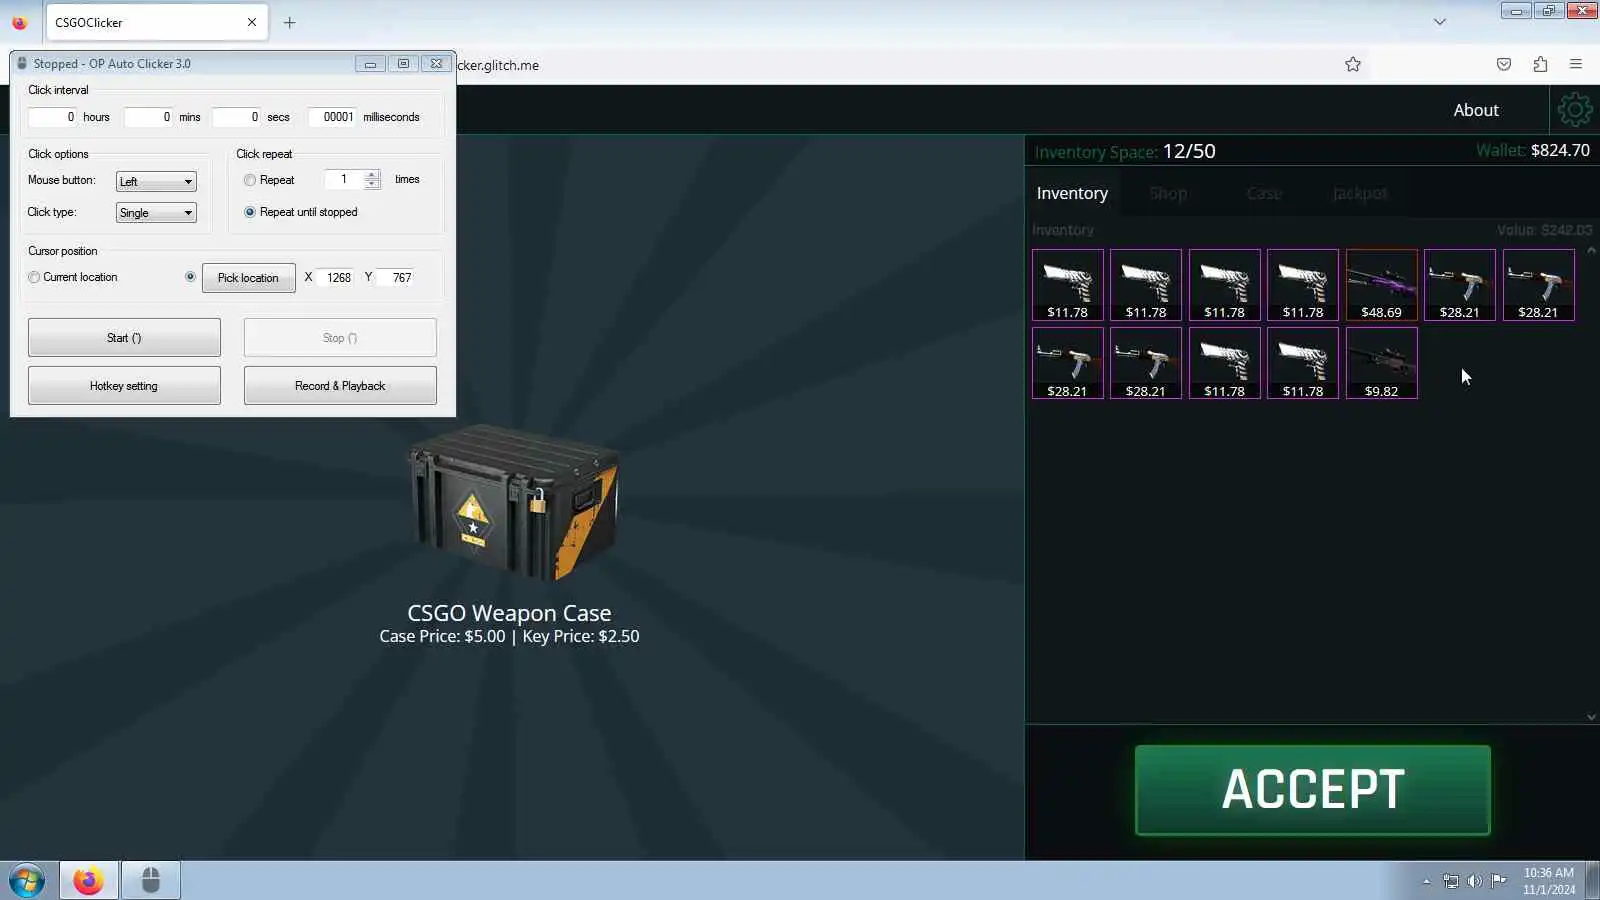Click the Start button in Auto Clicker
1600x900 pixels.
coord(124,338)
